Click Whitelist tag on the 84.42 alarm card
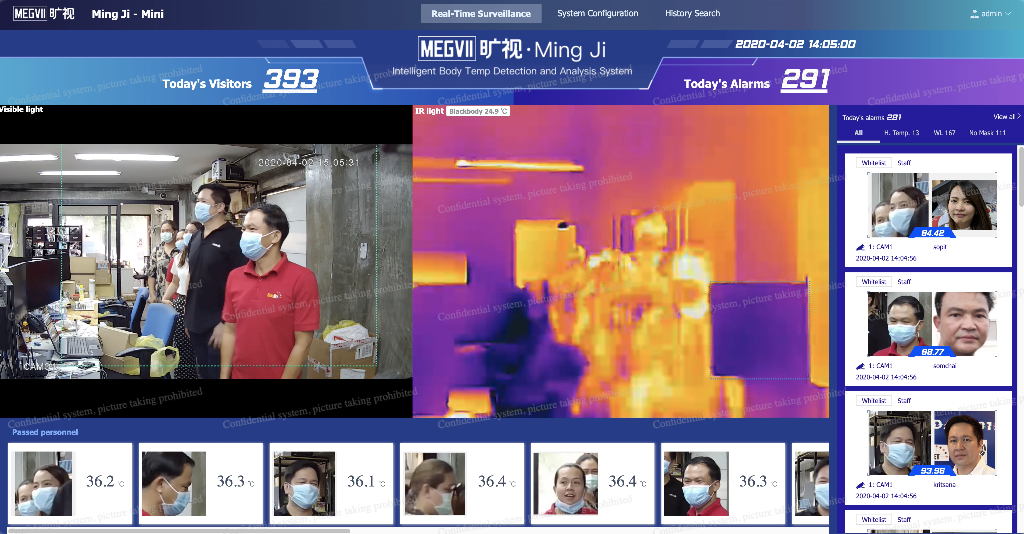 click(x=873, y=163)
